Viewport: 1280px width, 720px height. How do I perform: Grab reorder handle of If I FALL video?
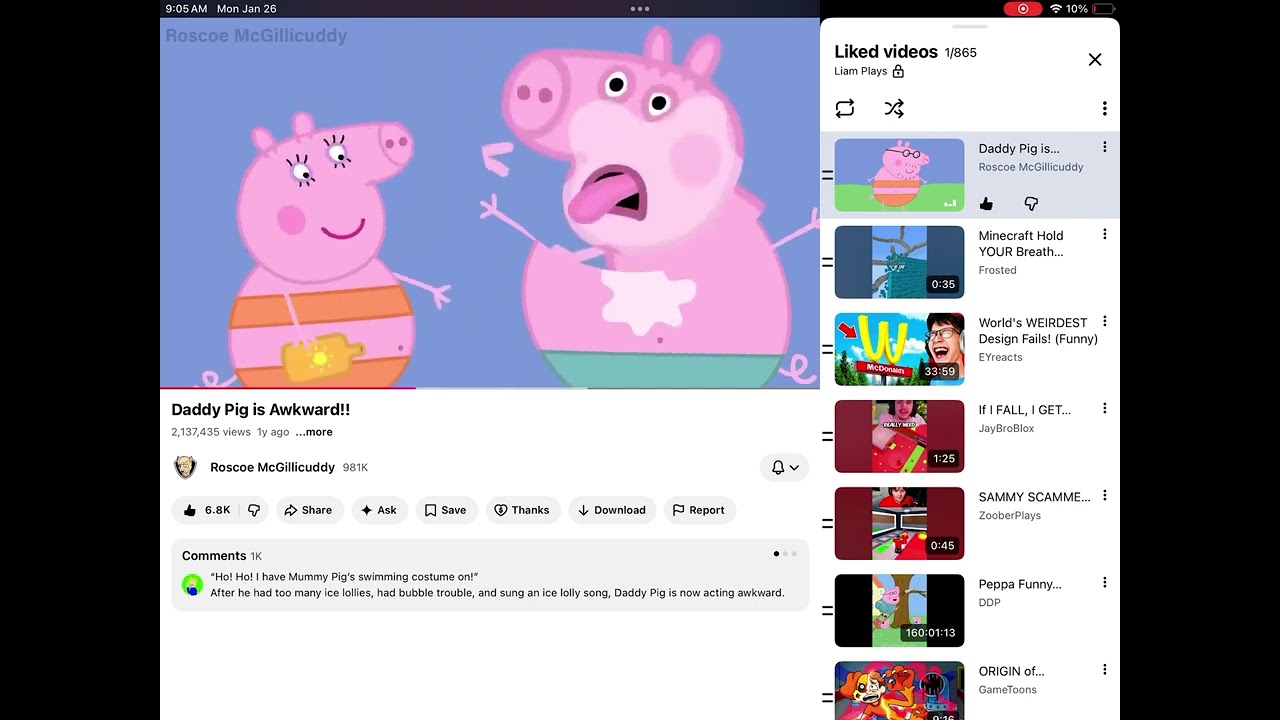827,436
